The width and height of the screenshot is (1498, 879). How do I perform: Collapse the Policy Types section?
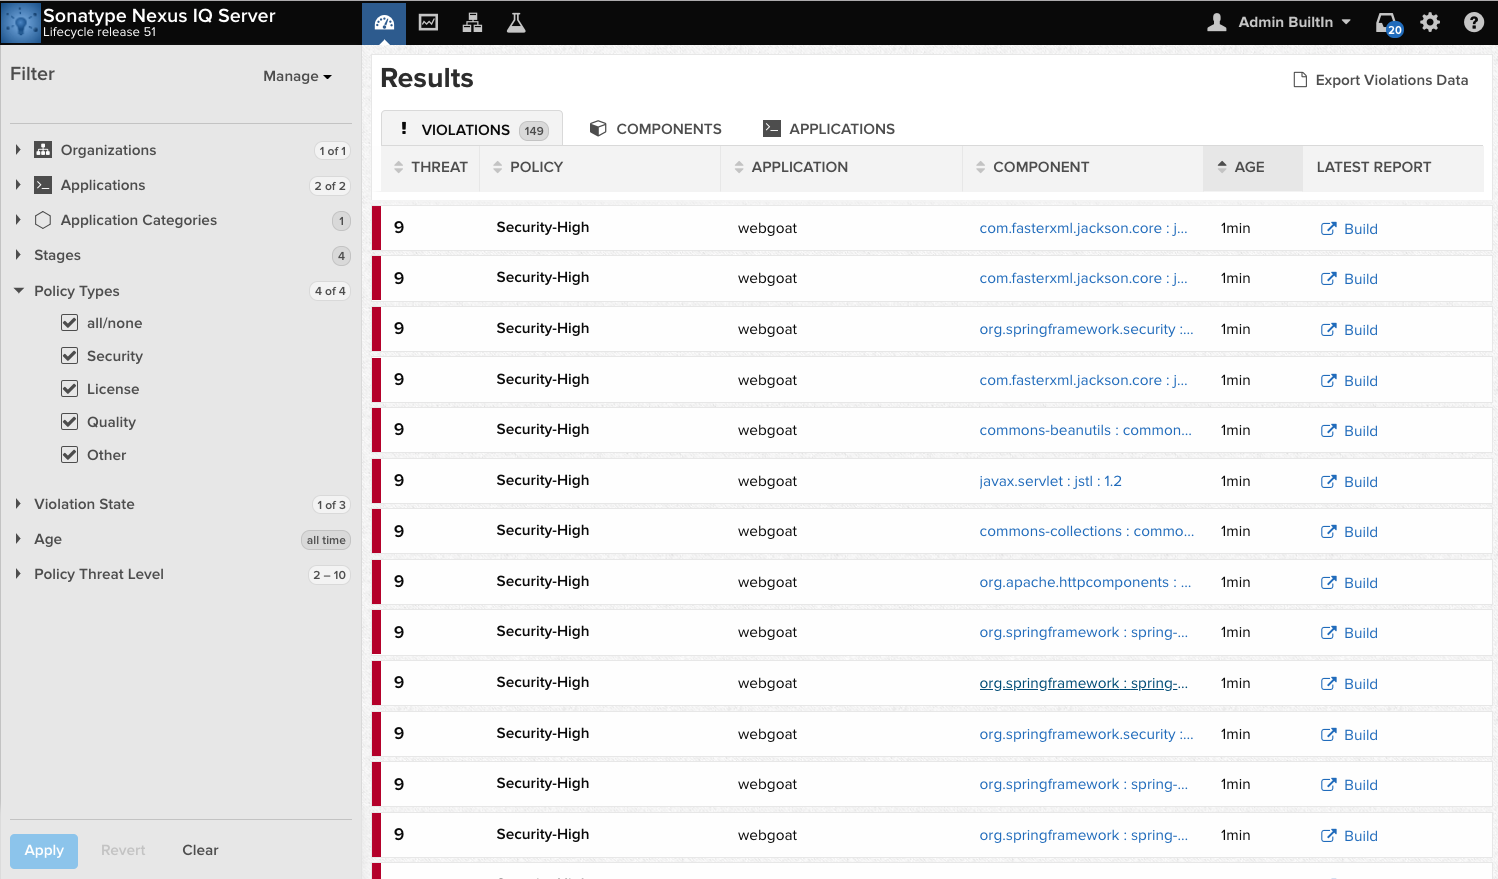pos(19,291)
